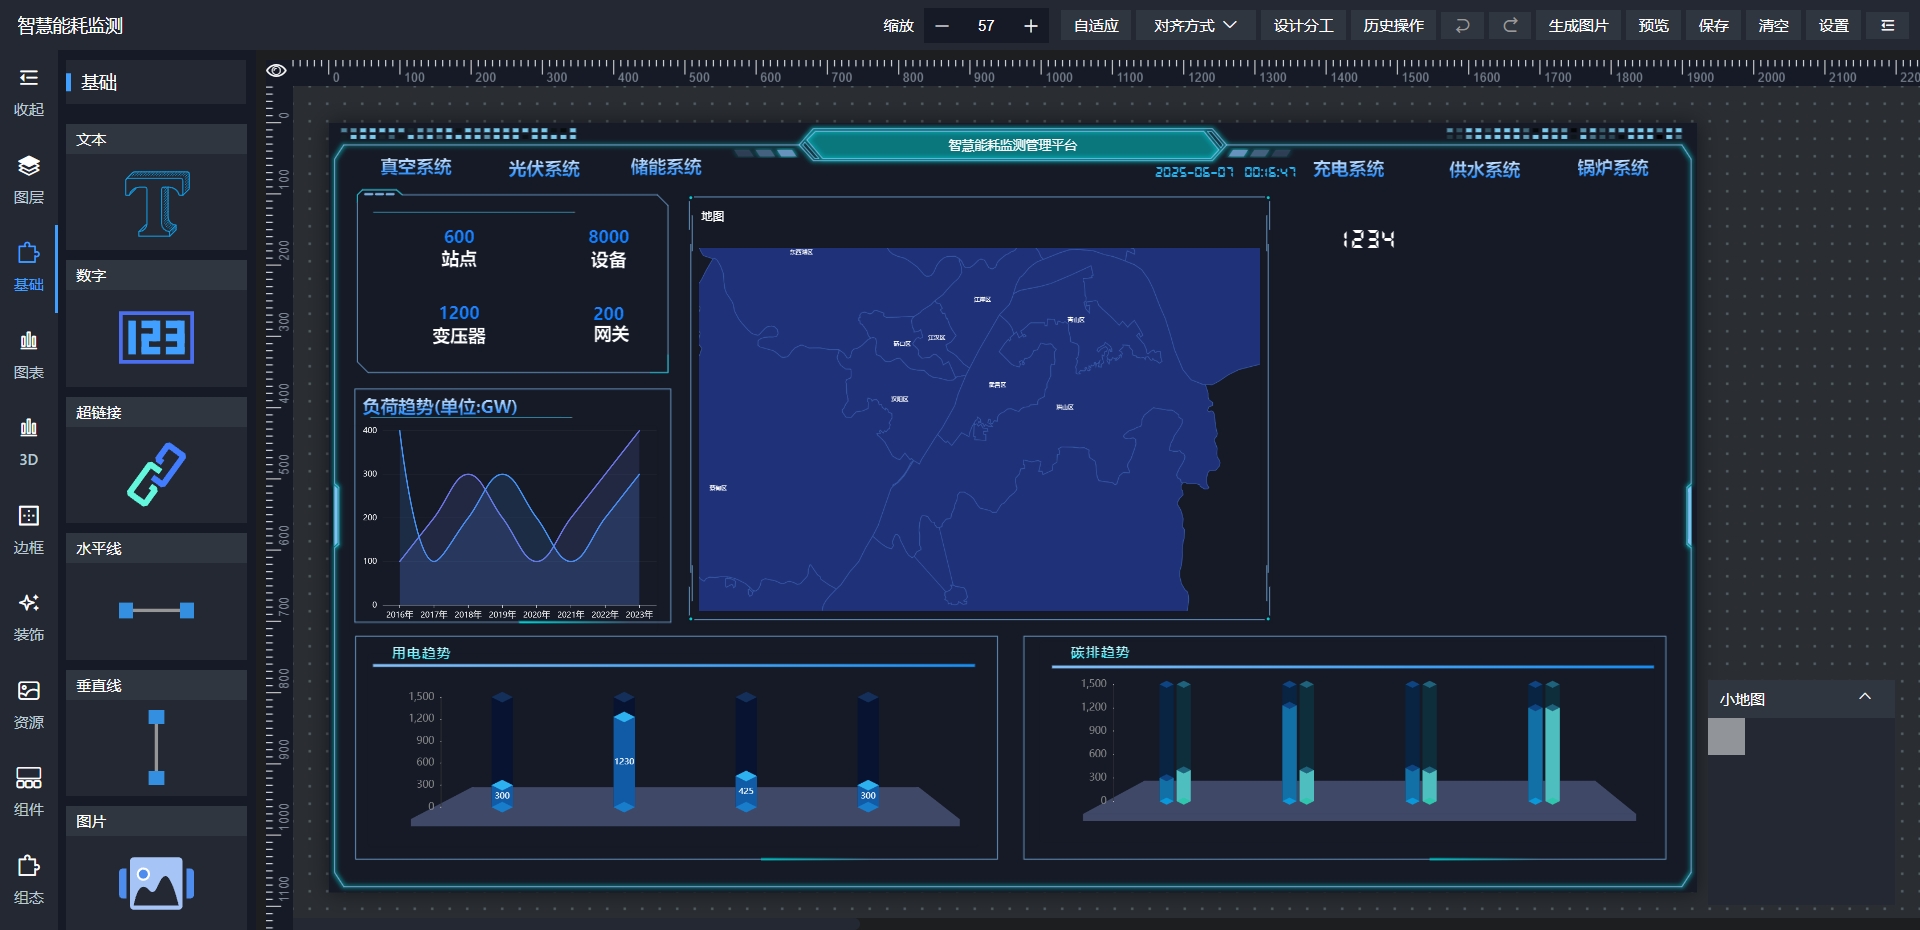Open the 历史操作 history menu

pos(1393,26)
